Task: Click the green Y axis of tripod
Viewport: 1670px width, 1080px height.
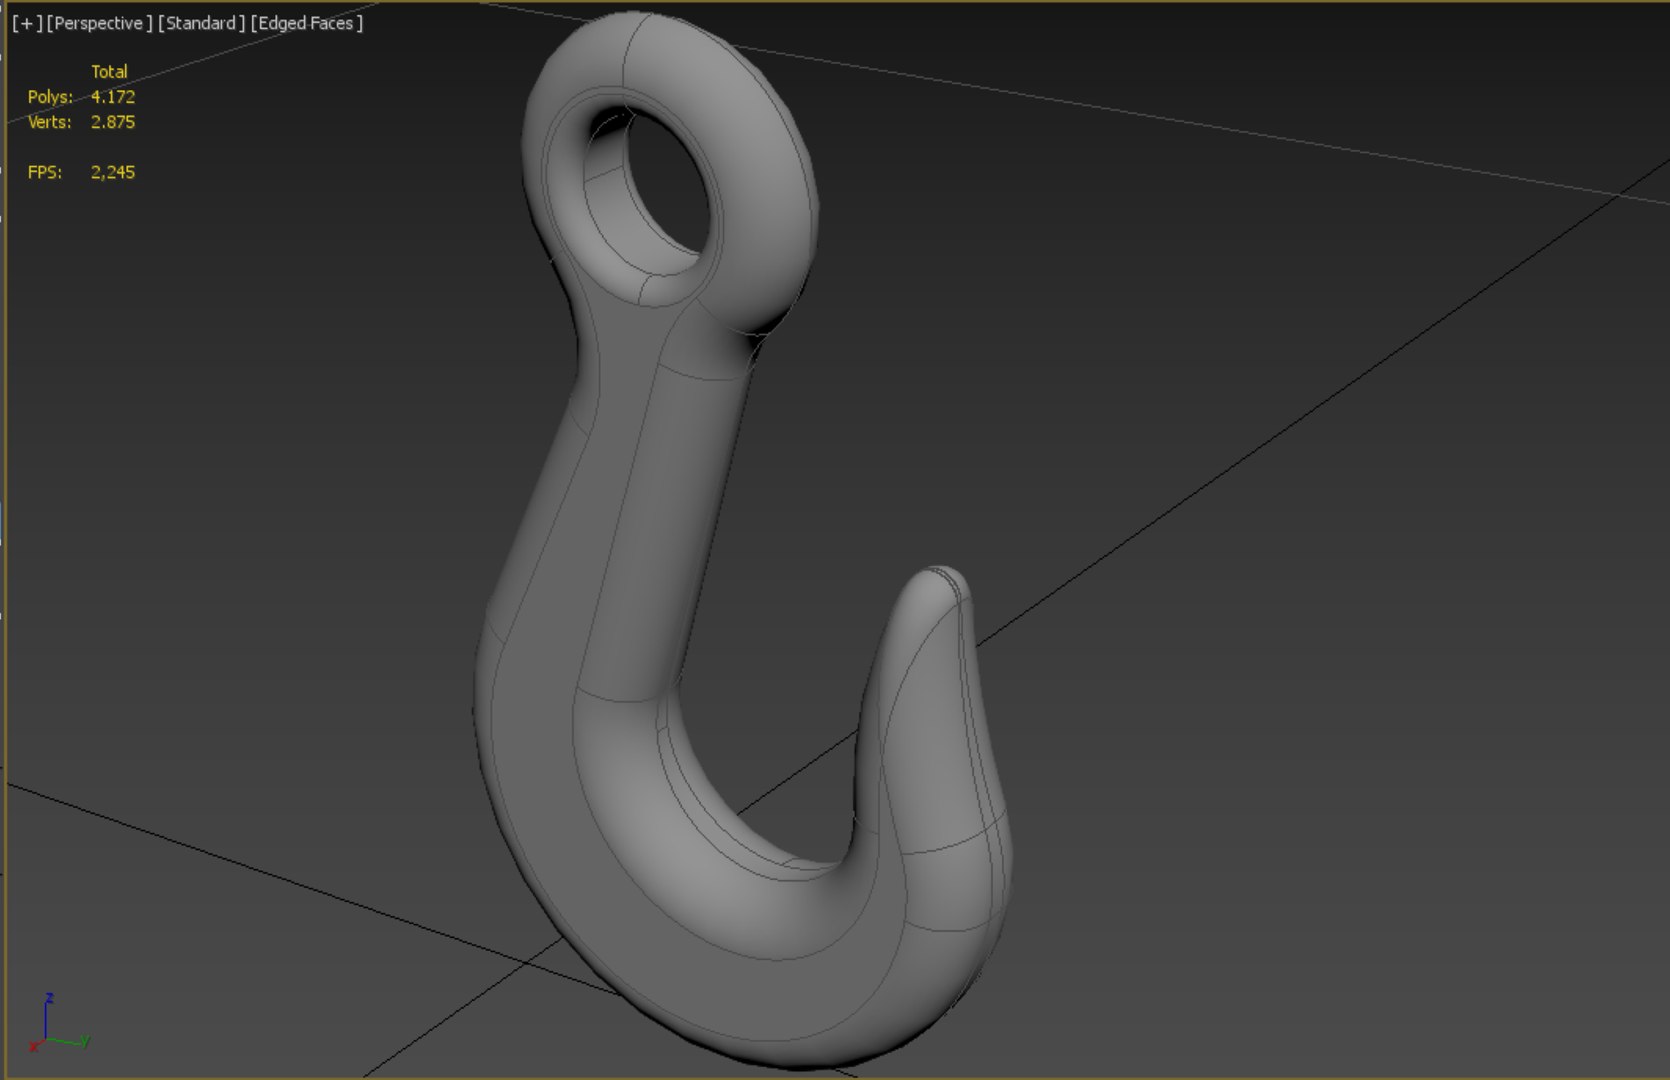Action: click(x=70, y=1041)
